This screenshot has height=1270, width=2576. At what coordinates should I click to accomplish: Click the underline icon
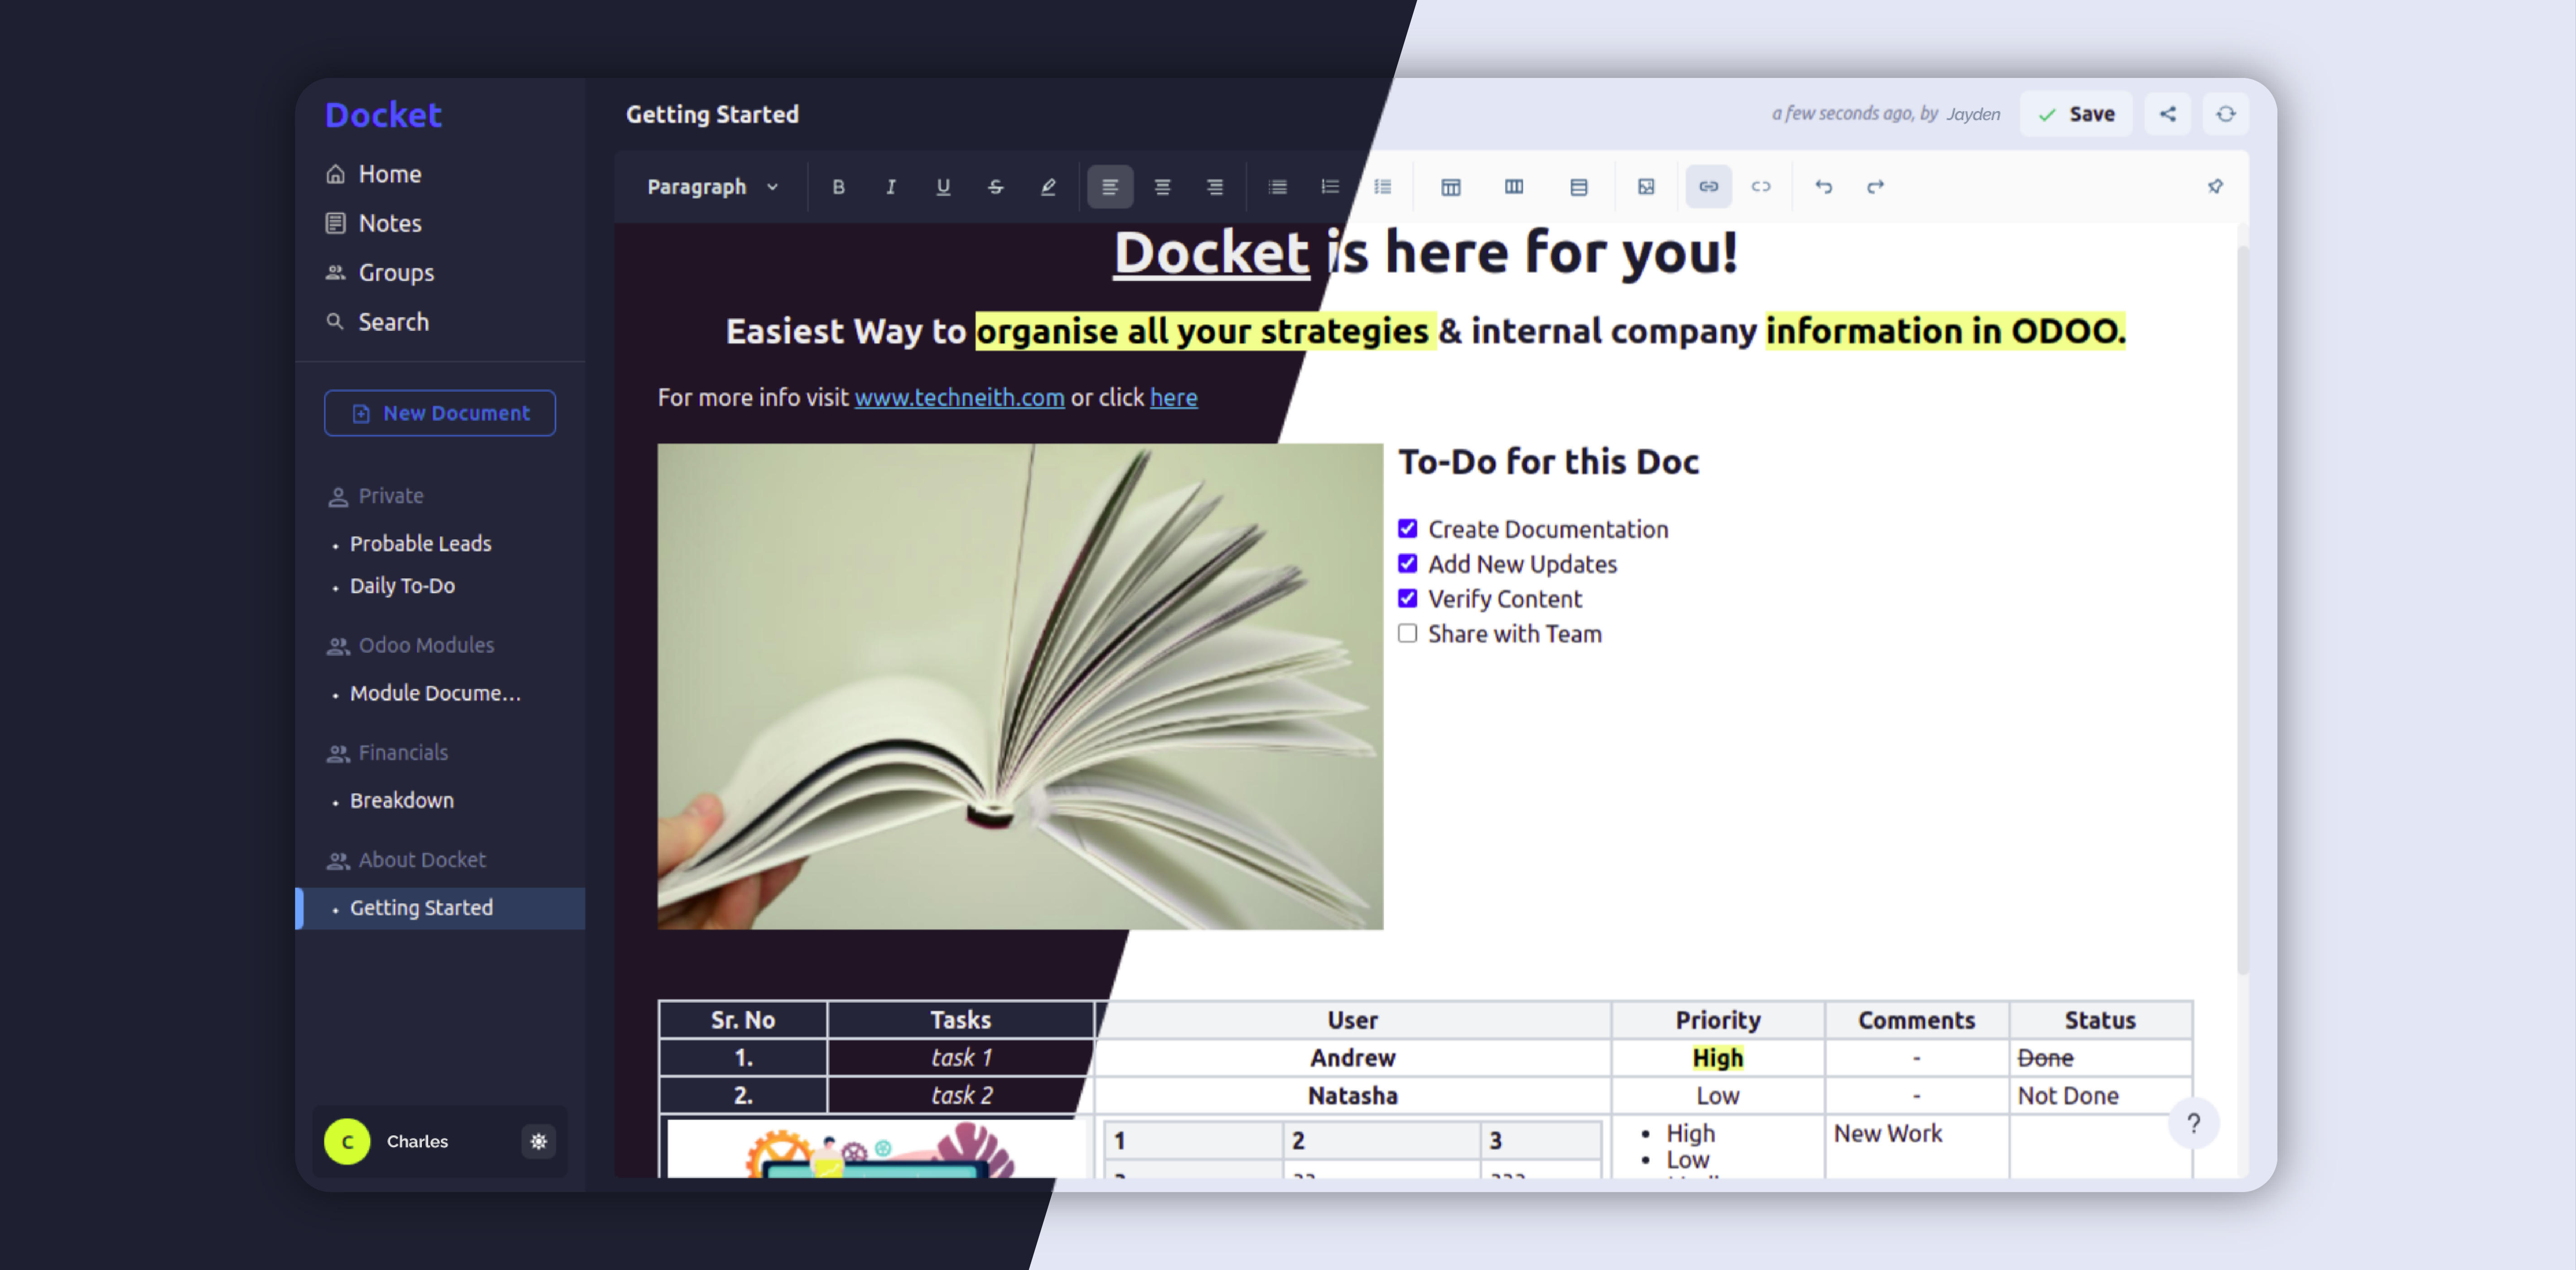coord(942,187)
